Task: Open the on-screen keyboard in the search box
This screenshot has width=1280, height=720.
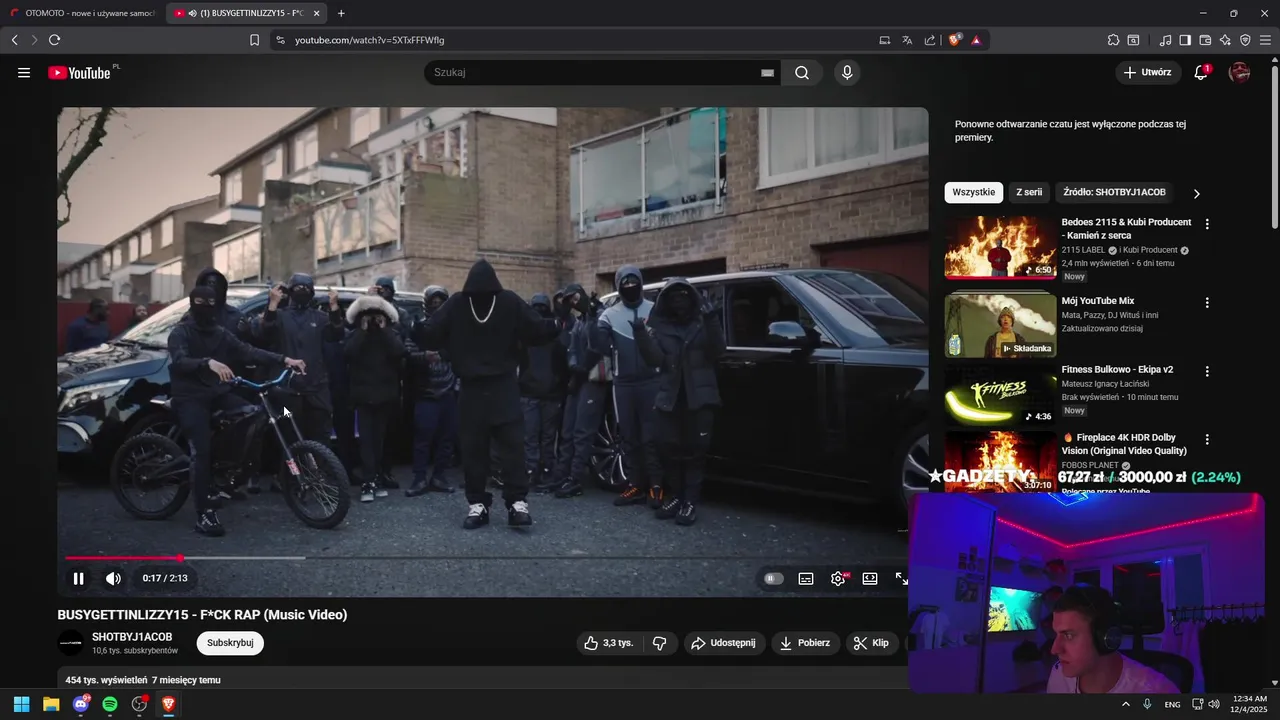Action: [768, 73]
